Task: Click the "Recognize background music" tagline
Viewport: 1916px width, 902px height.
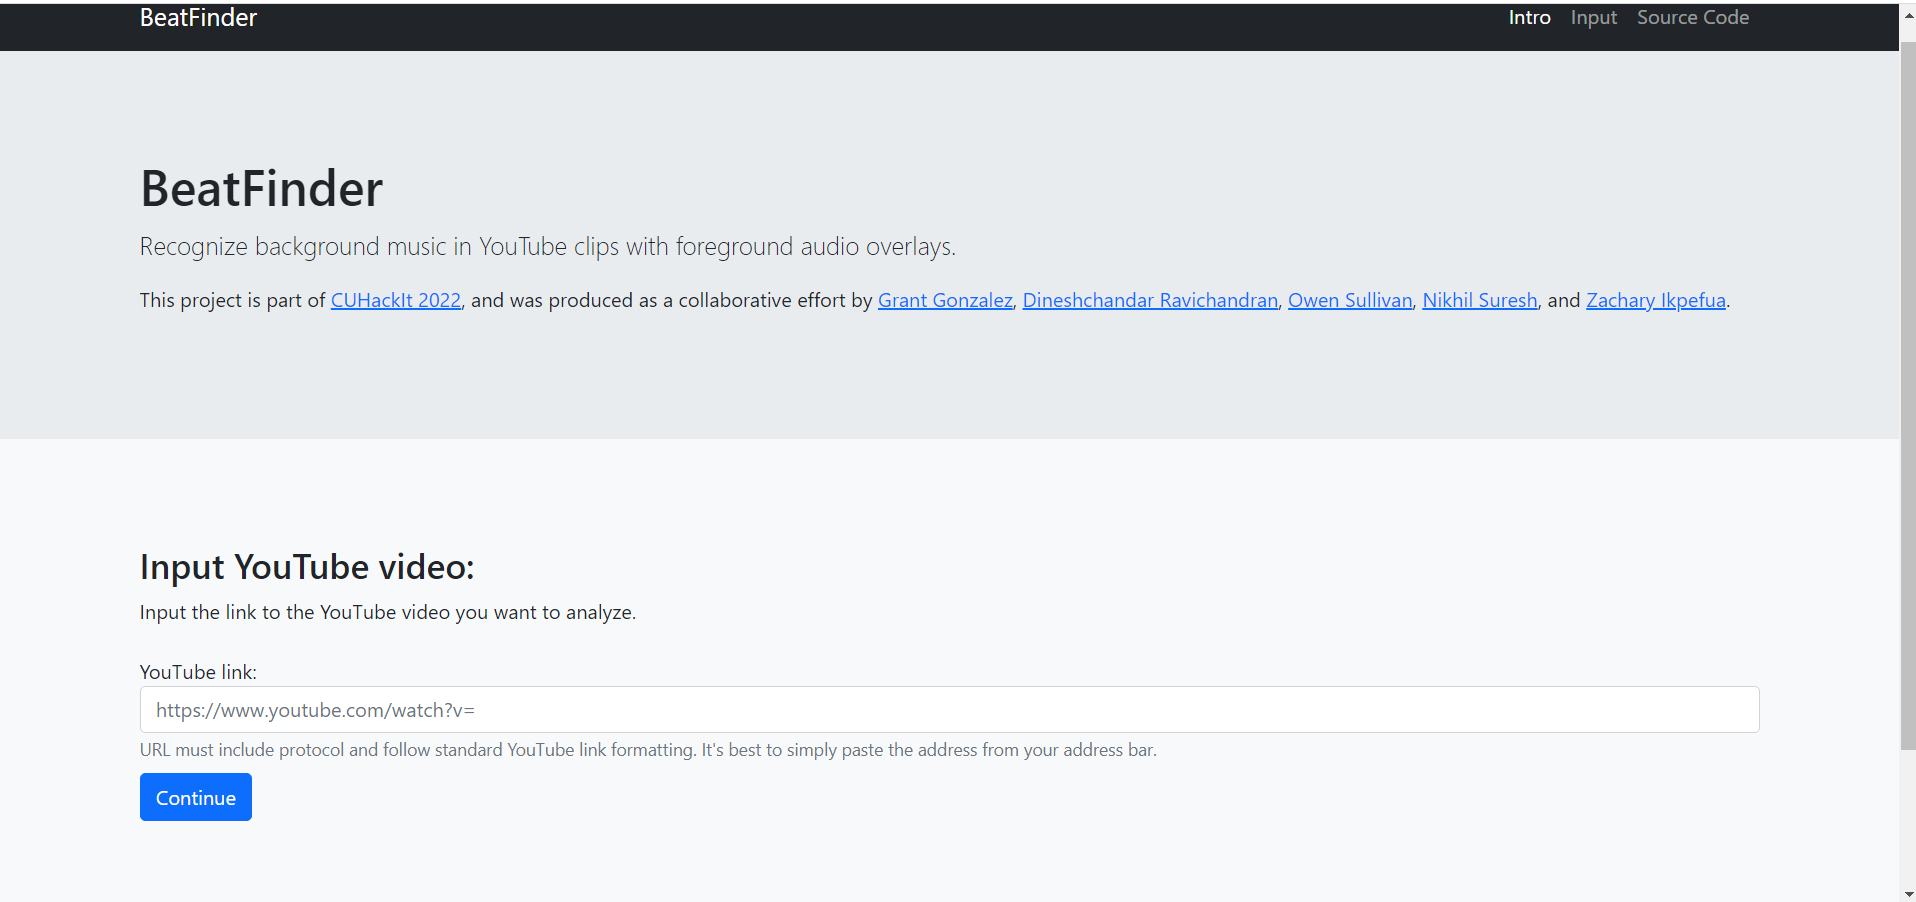Action: (547, 247)
